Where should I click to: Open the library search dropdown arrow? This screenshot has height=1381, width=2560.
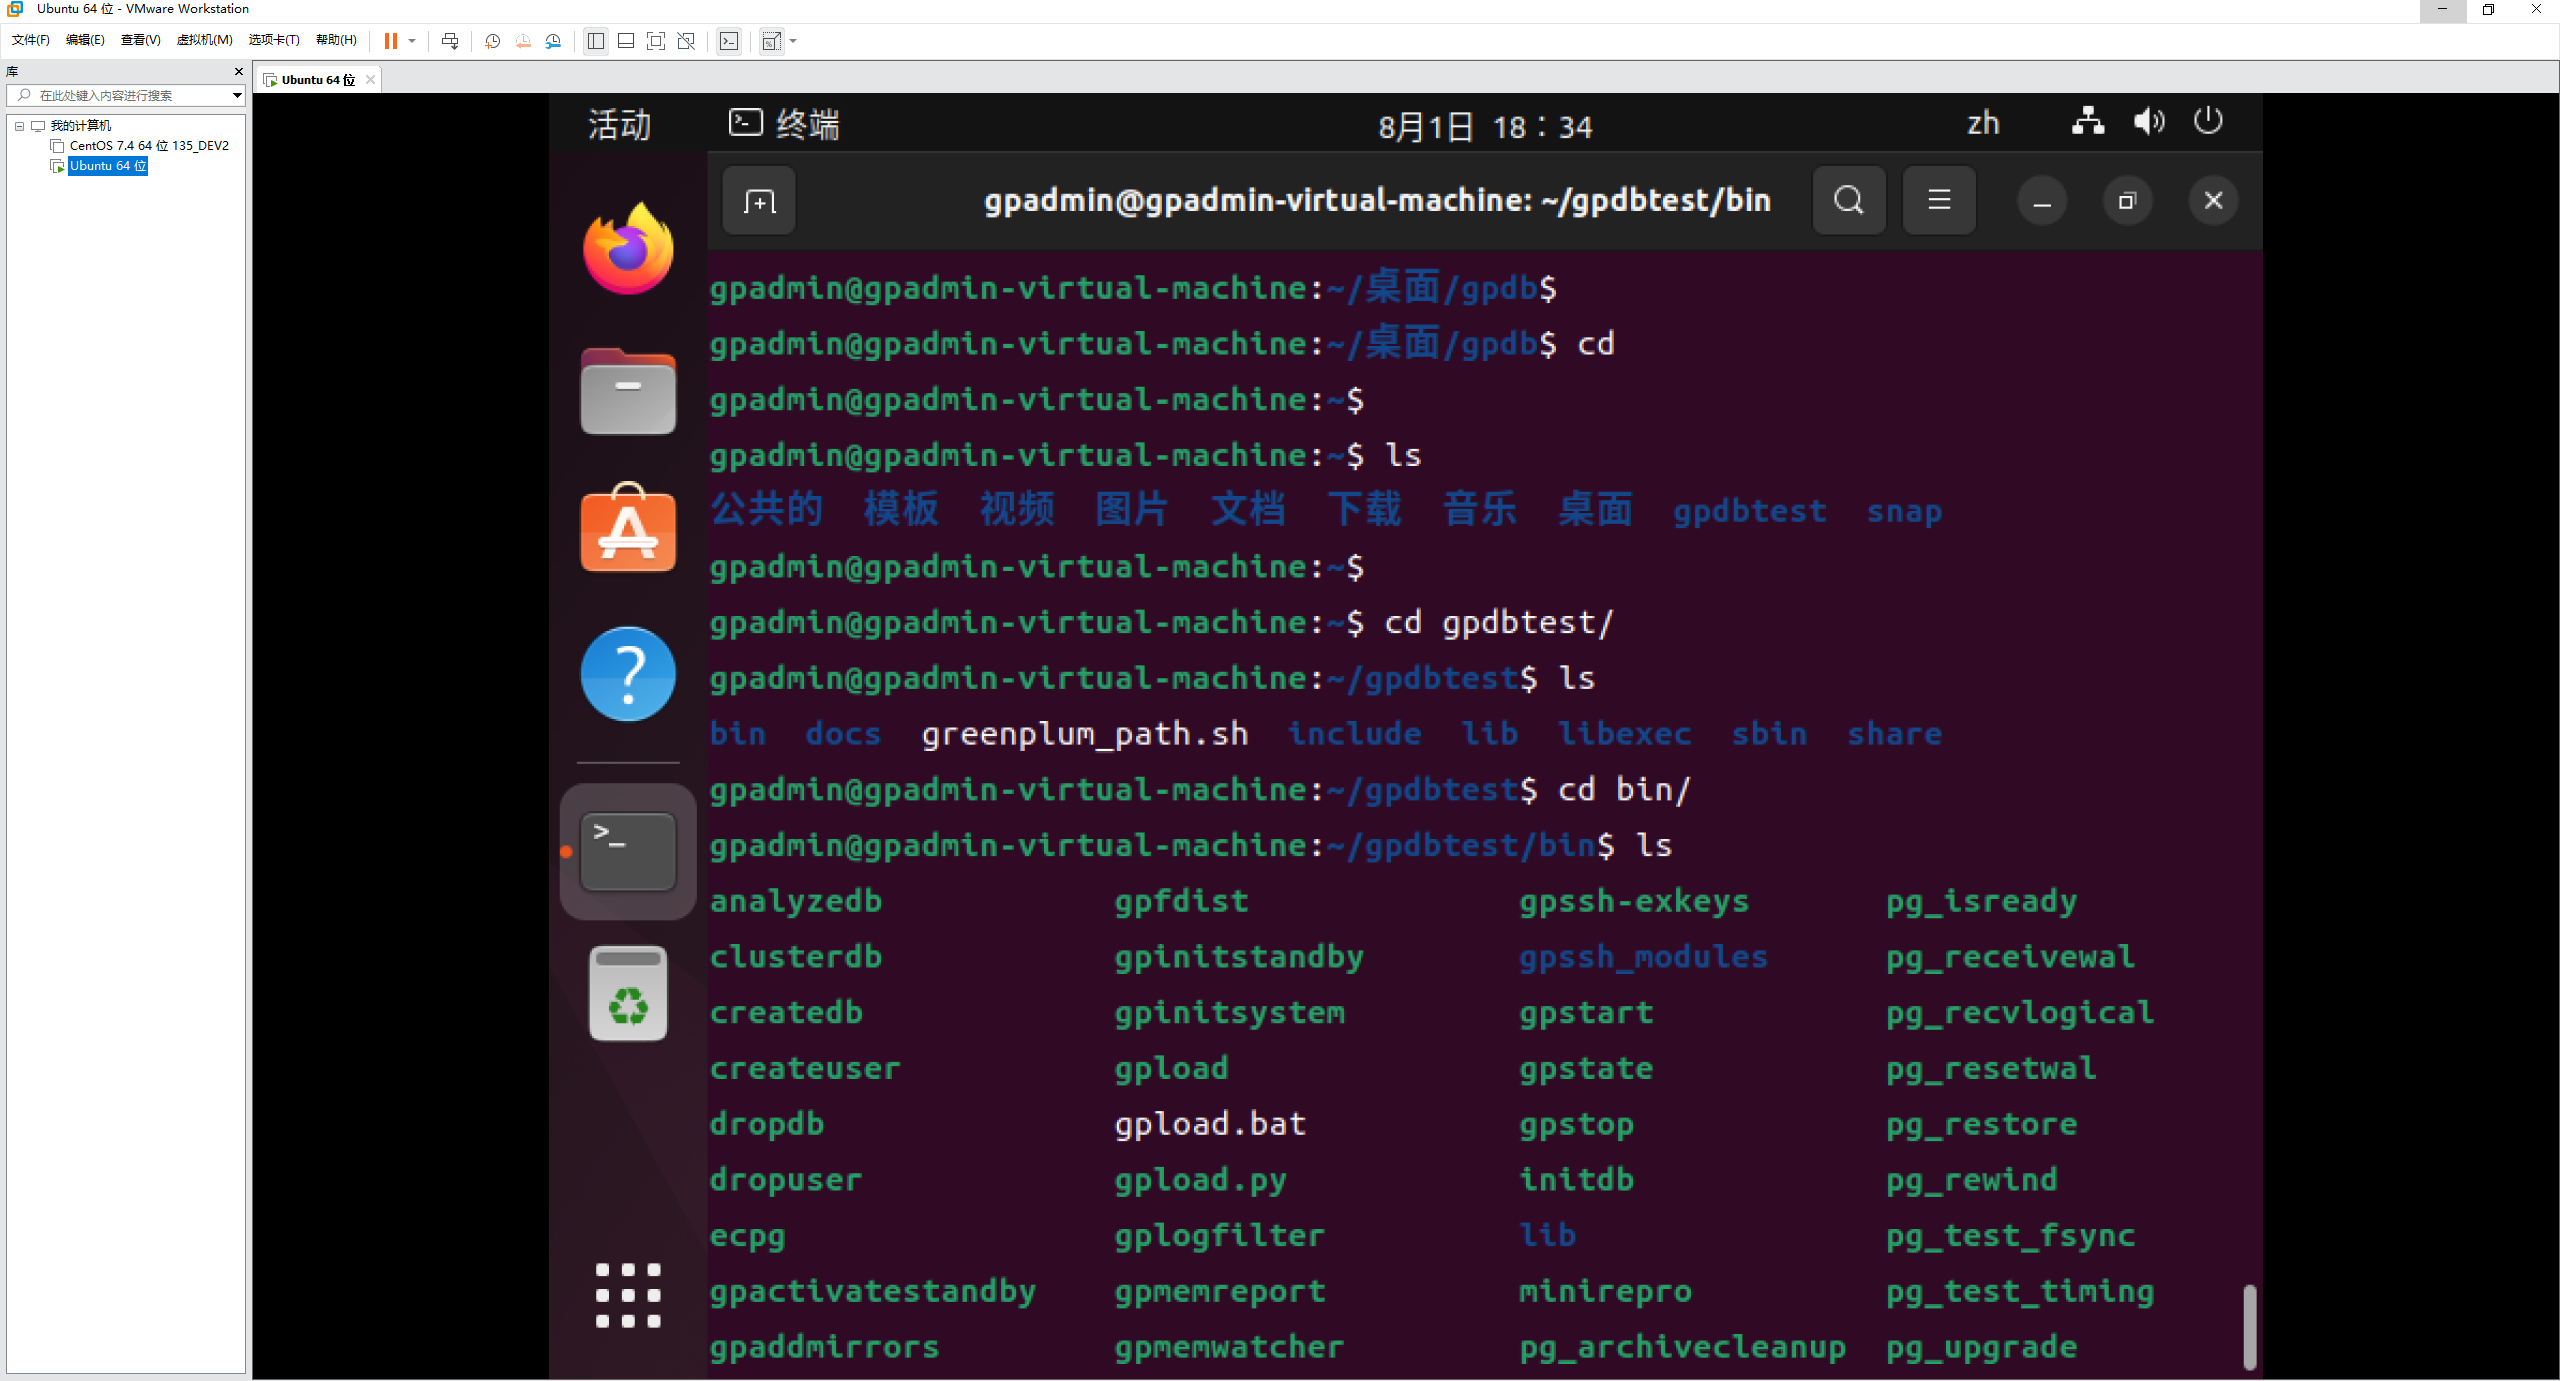pos(237,95)
